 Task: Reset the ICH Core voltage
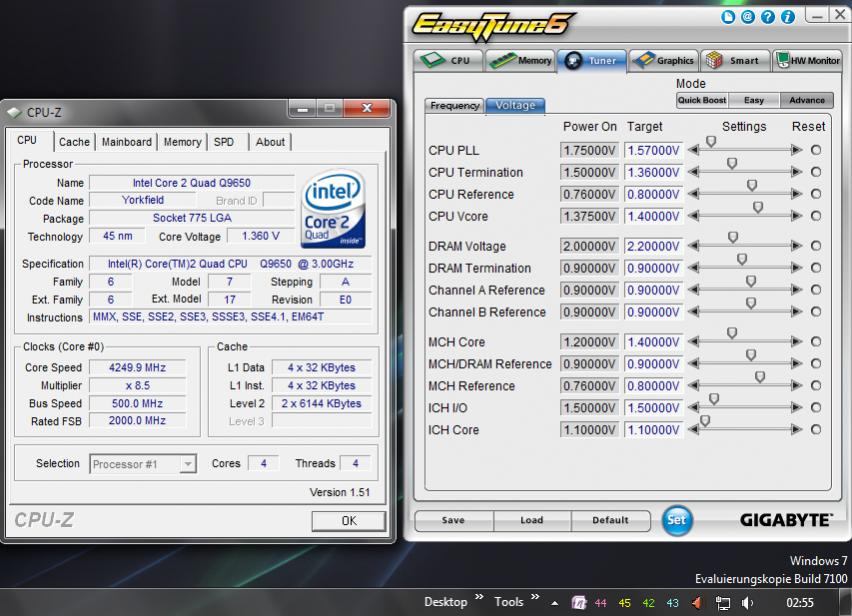pos(816,429)
